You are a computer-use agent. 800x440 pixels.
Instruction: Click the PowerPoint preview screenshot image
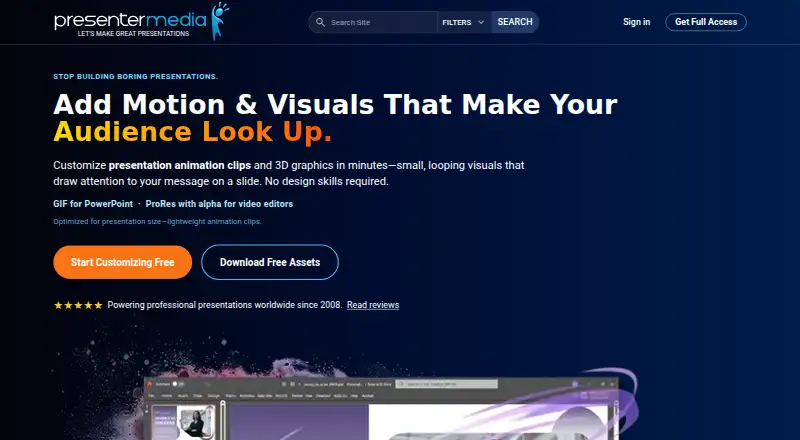382,408
